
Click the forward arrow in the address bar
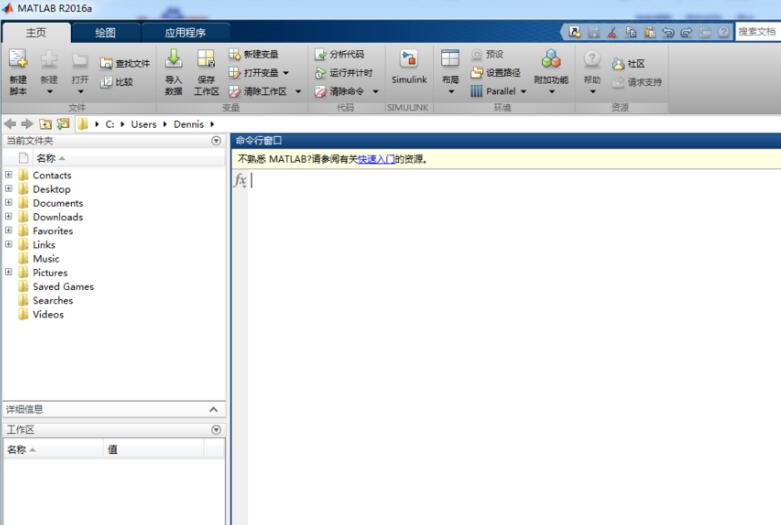pyautogui.click(x=27, y=124)
